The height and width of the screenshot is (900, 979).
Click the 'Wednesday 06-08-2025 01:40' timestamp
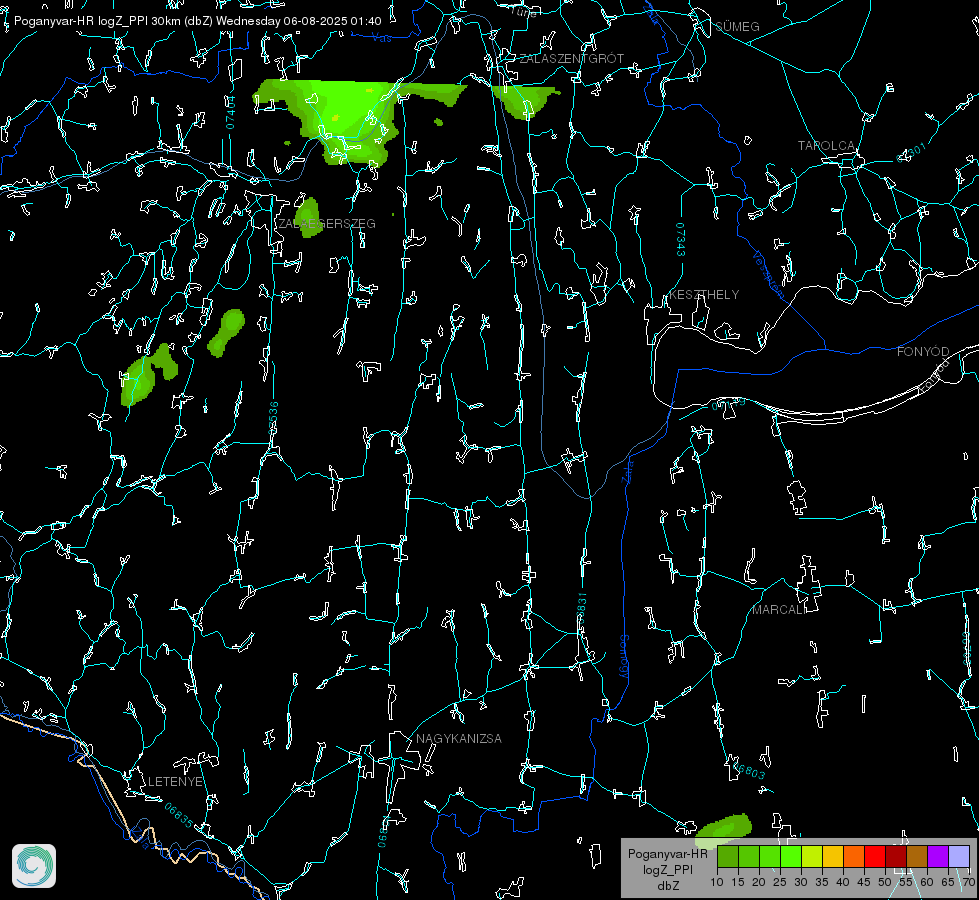click(298, 21)
